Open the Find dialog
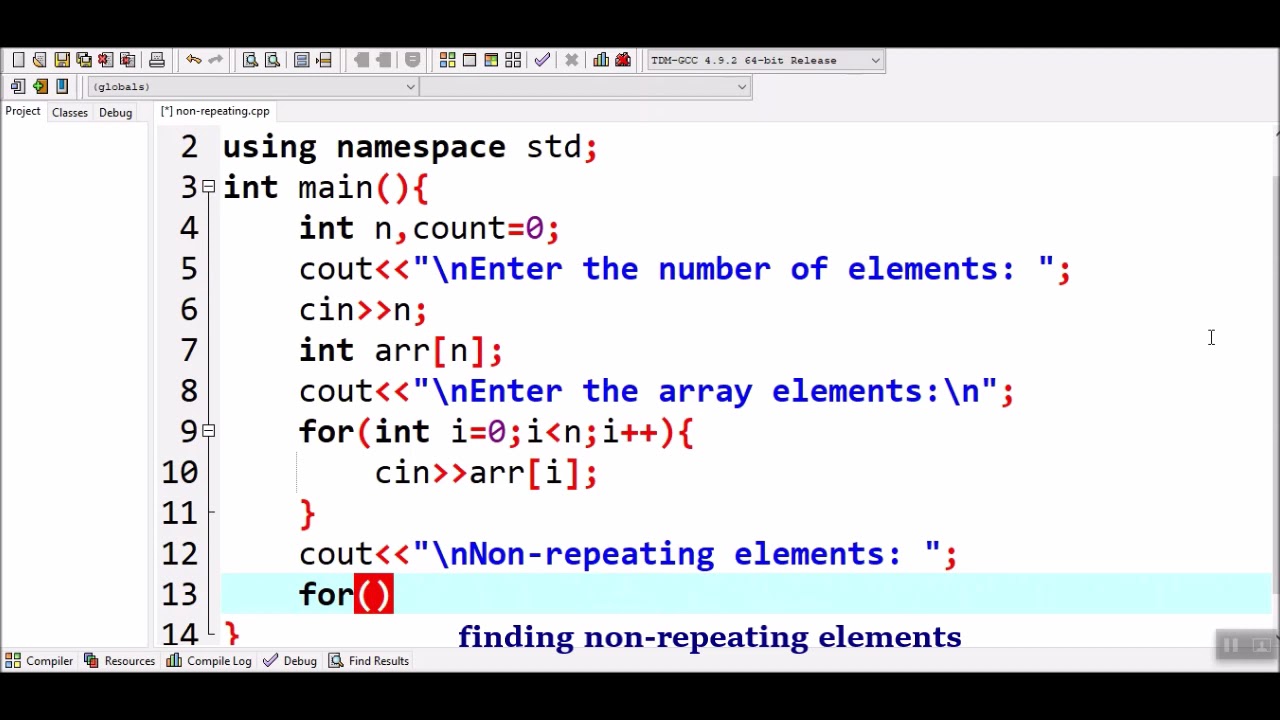This screenshot has height=720, width=1280. click(x=251, y=60)
